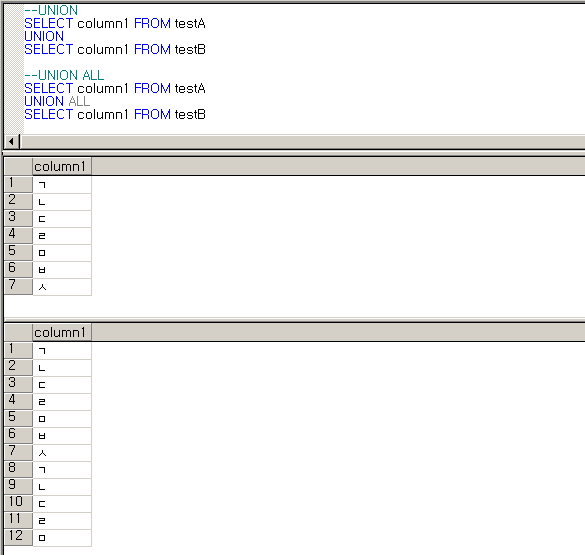Click the --UNION ALL comment line in the editor
This screenshot has width=585, height=555.
tap(64, 75)
